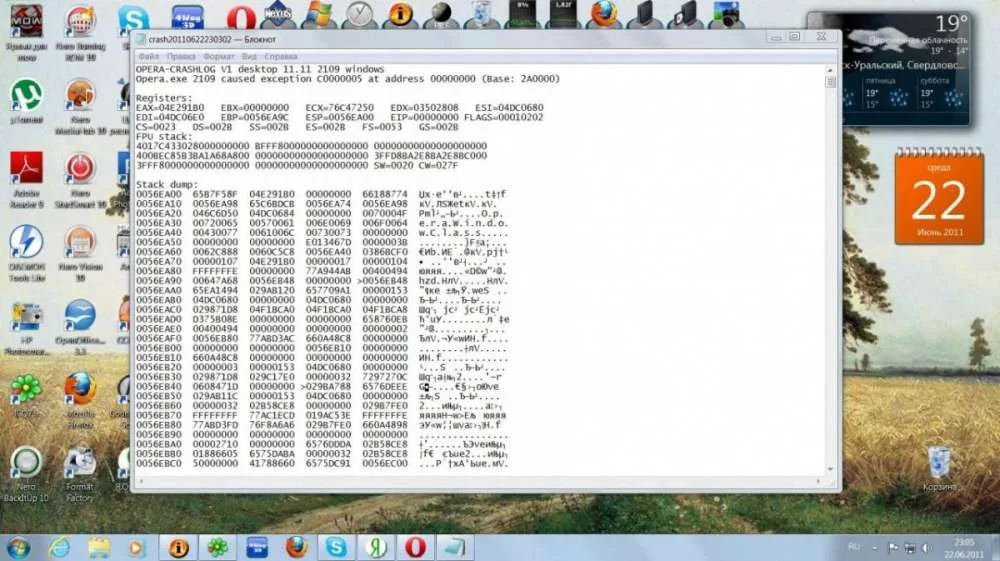Click the stack row starting 0056EBC0

pos(322,463)
